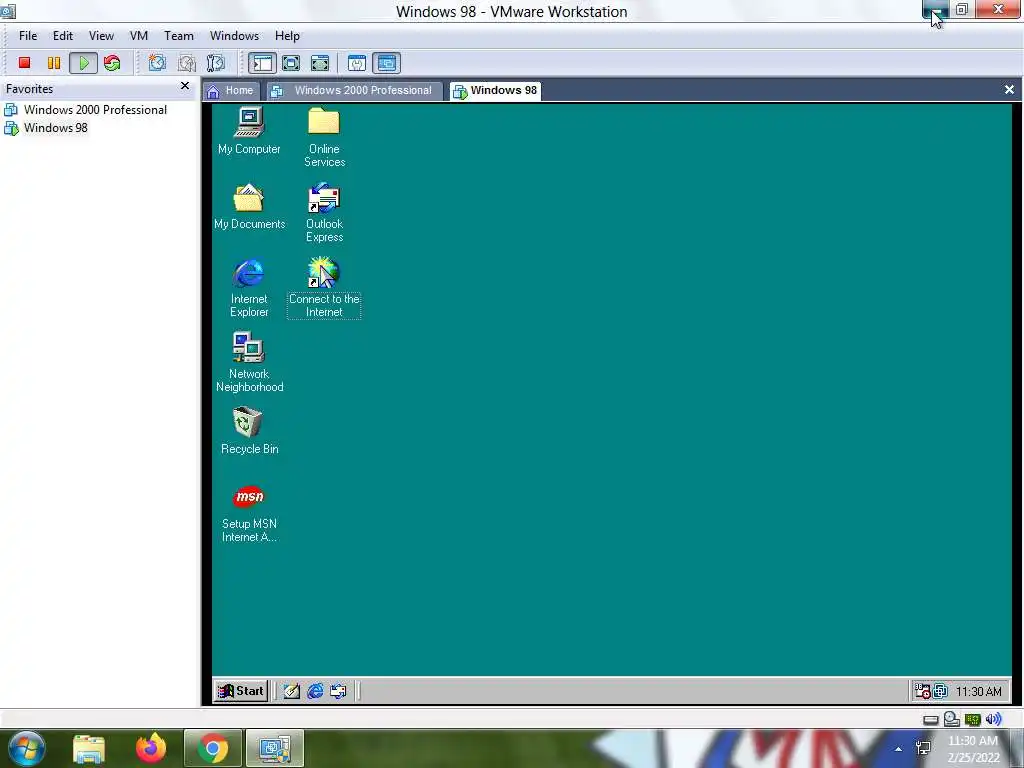The height and width of the screenshot is (768, 1024).
Task: Open the snapshot manager toolbar icon
Action: click(x=216, y=63)
